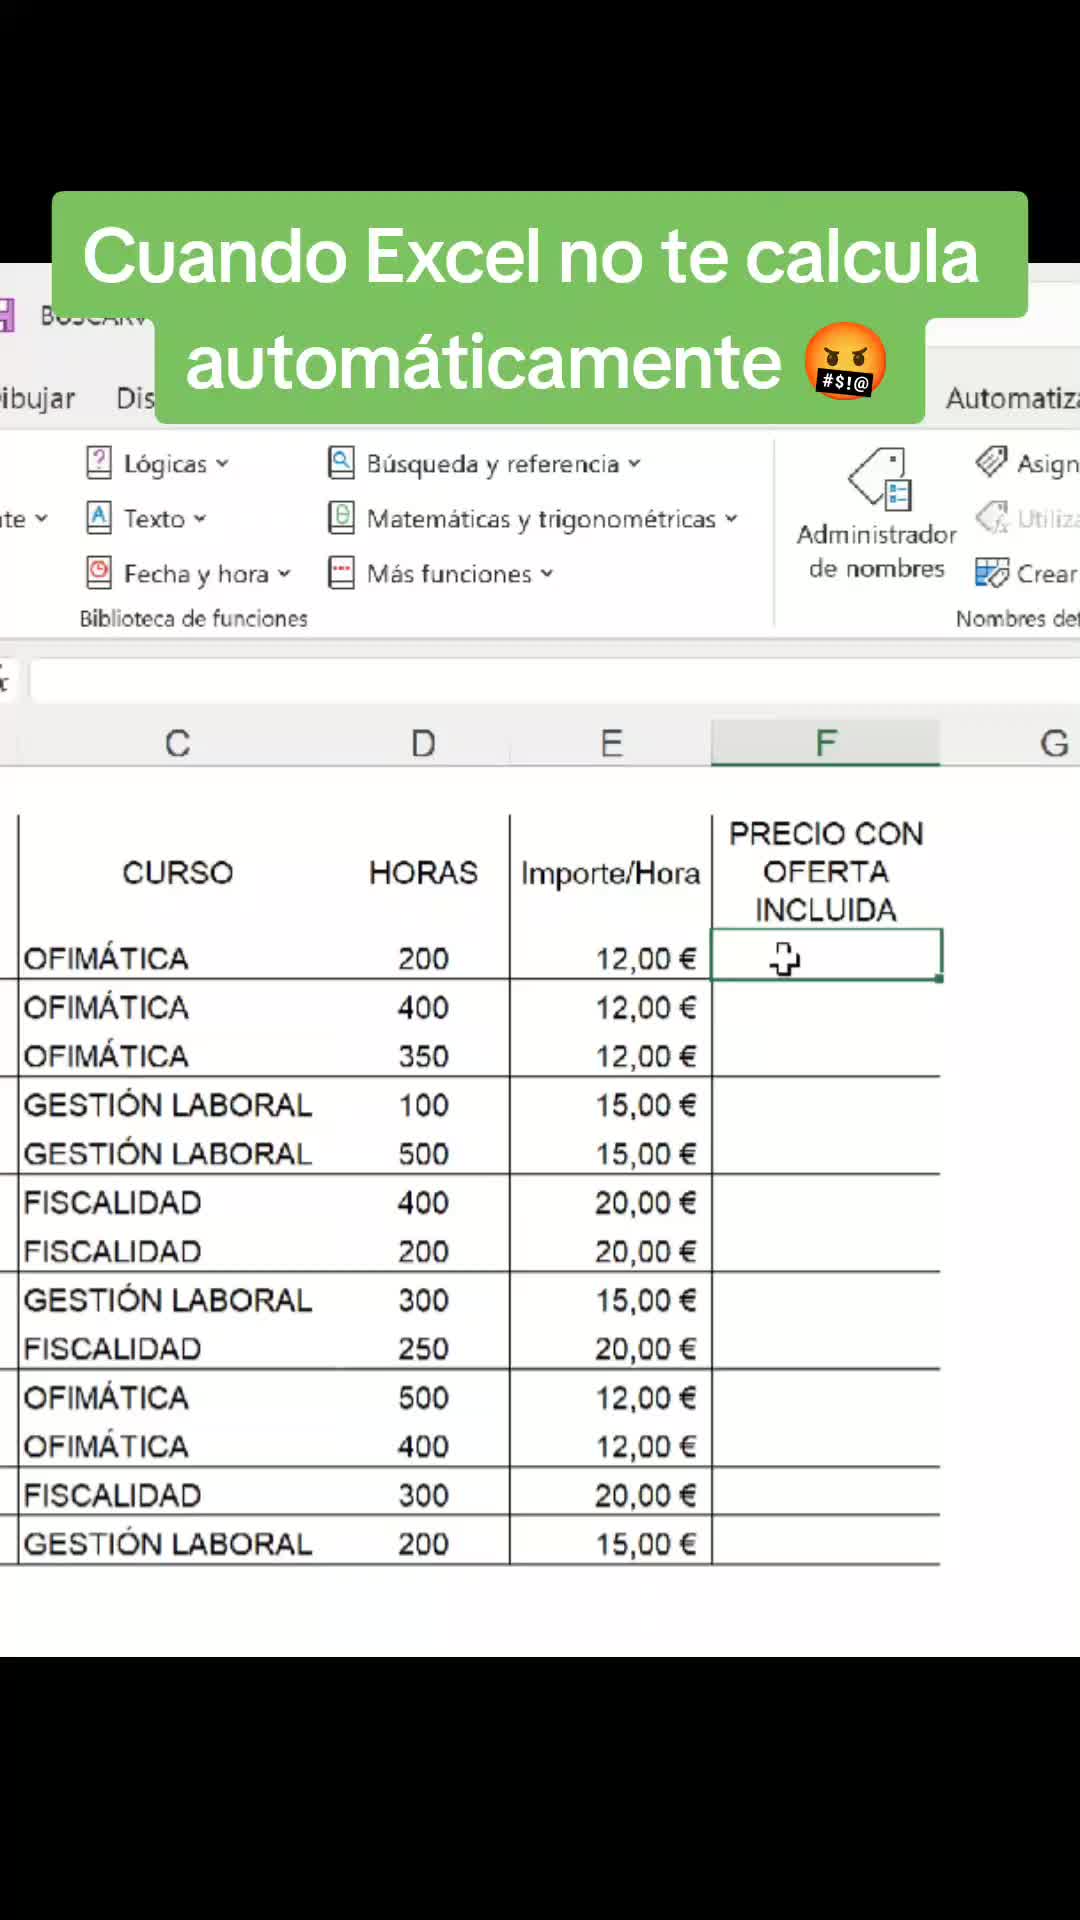The image size is (1080, 1920).
Task: Click the HORAS header cell
Action: [423, 872]
